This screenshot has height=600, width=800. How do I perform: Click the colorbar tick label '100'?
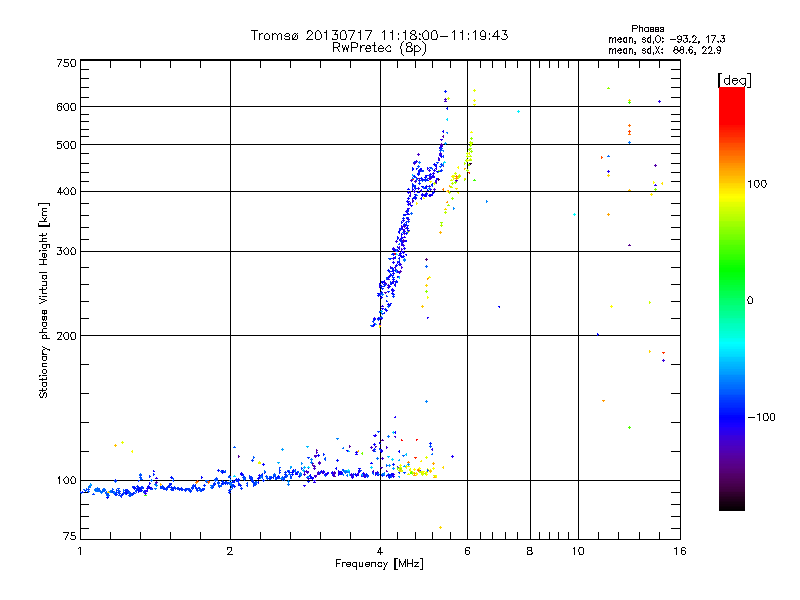(757, 184)
